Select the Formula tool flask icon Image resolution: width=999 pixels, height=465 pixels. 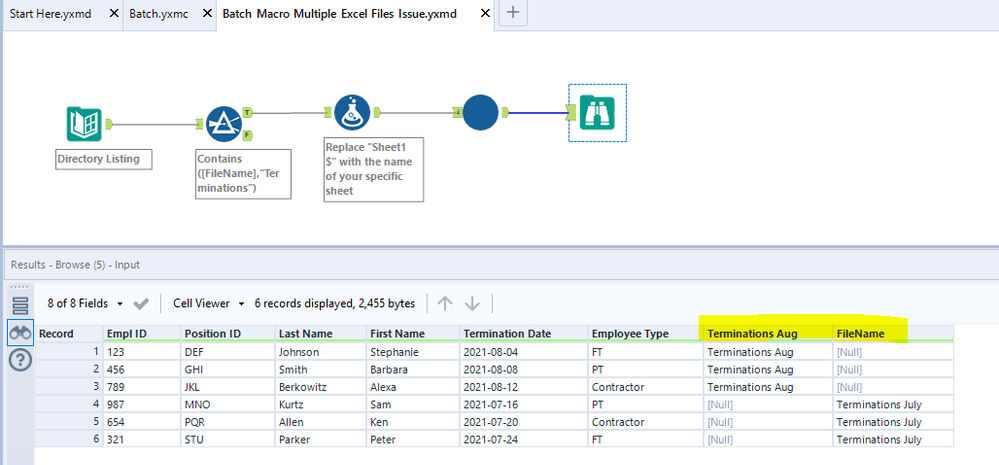[352, 113]
